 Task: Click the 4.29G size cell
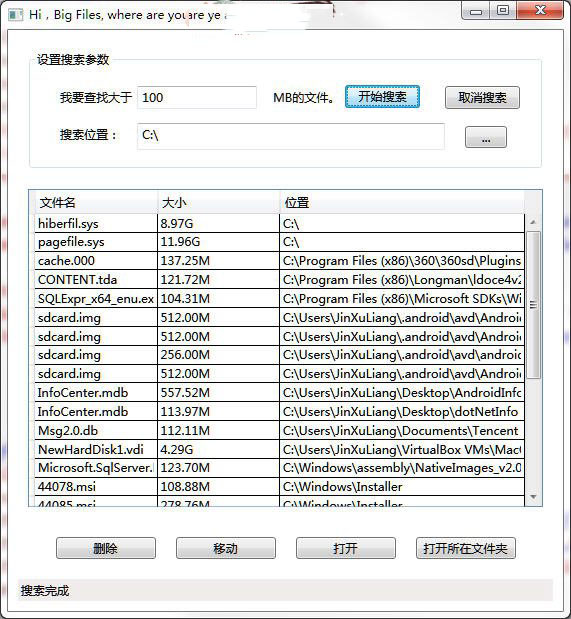(218, 449)
